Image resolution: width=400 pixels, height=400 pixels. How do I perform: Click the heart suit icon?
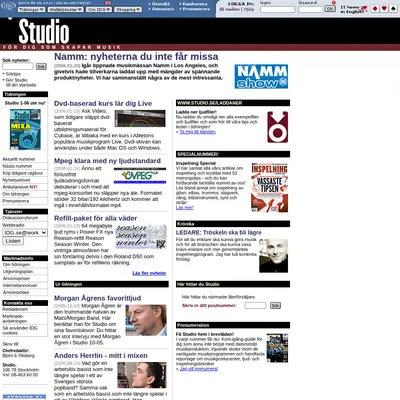pos(384,8)
